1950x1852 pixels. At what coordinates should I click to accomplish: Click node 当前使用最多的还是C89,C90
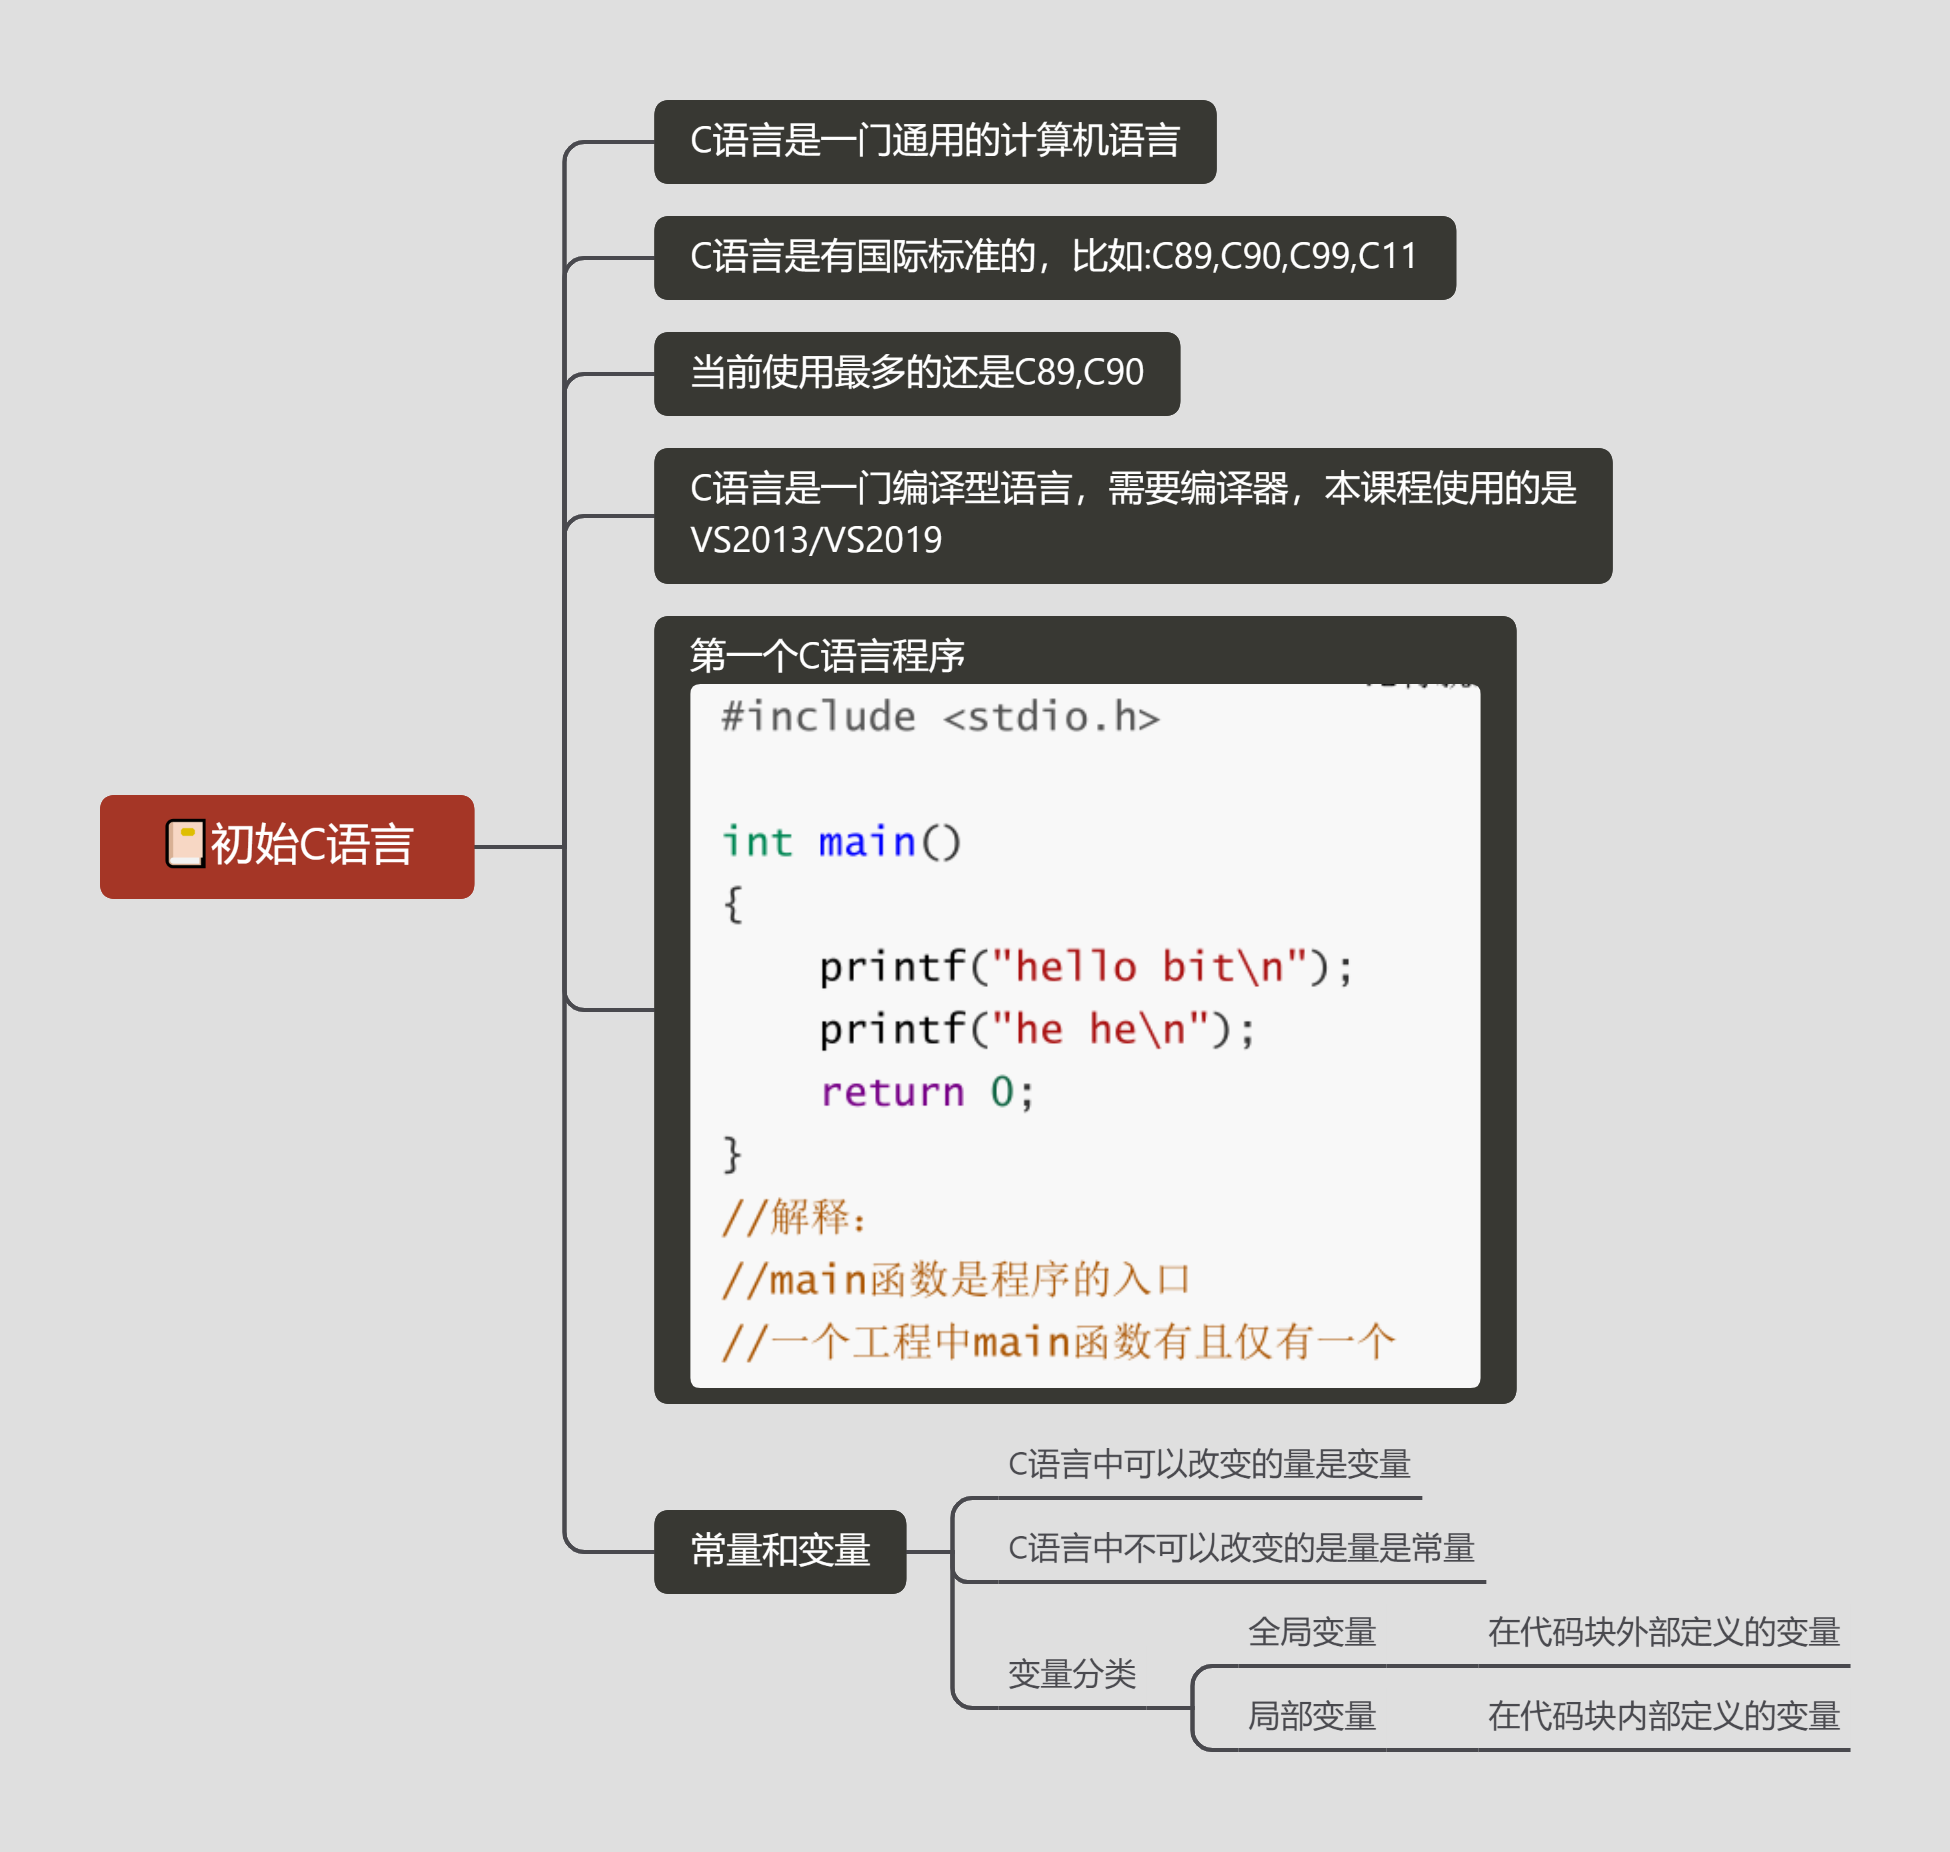point(916,374)
